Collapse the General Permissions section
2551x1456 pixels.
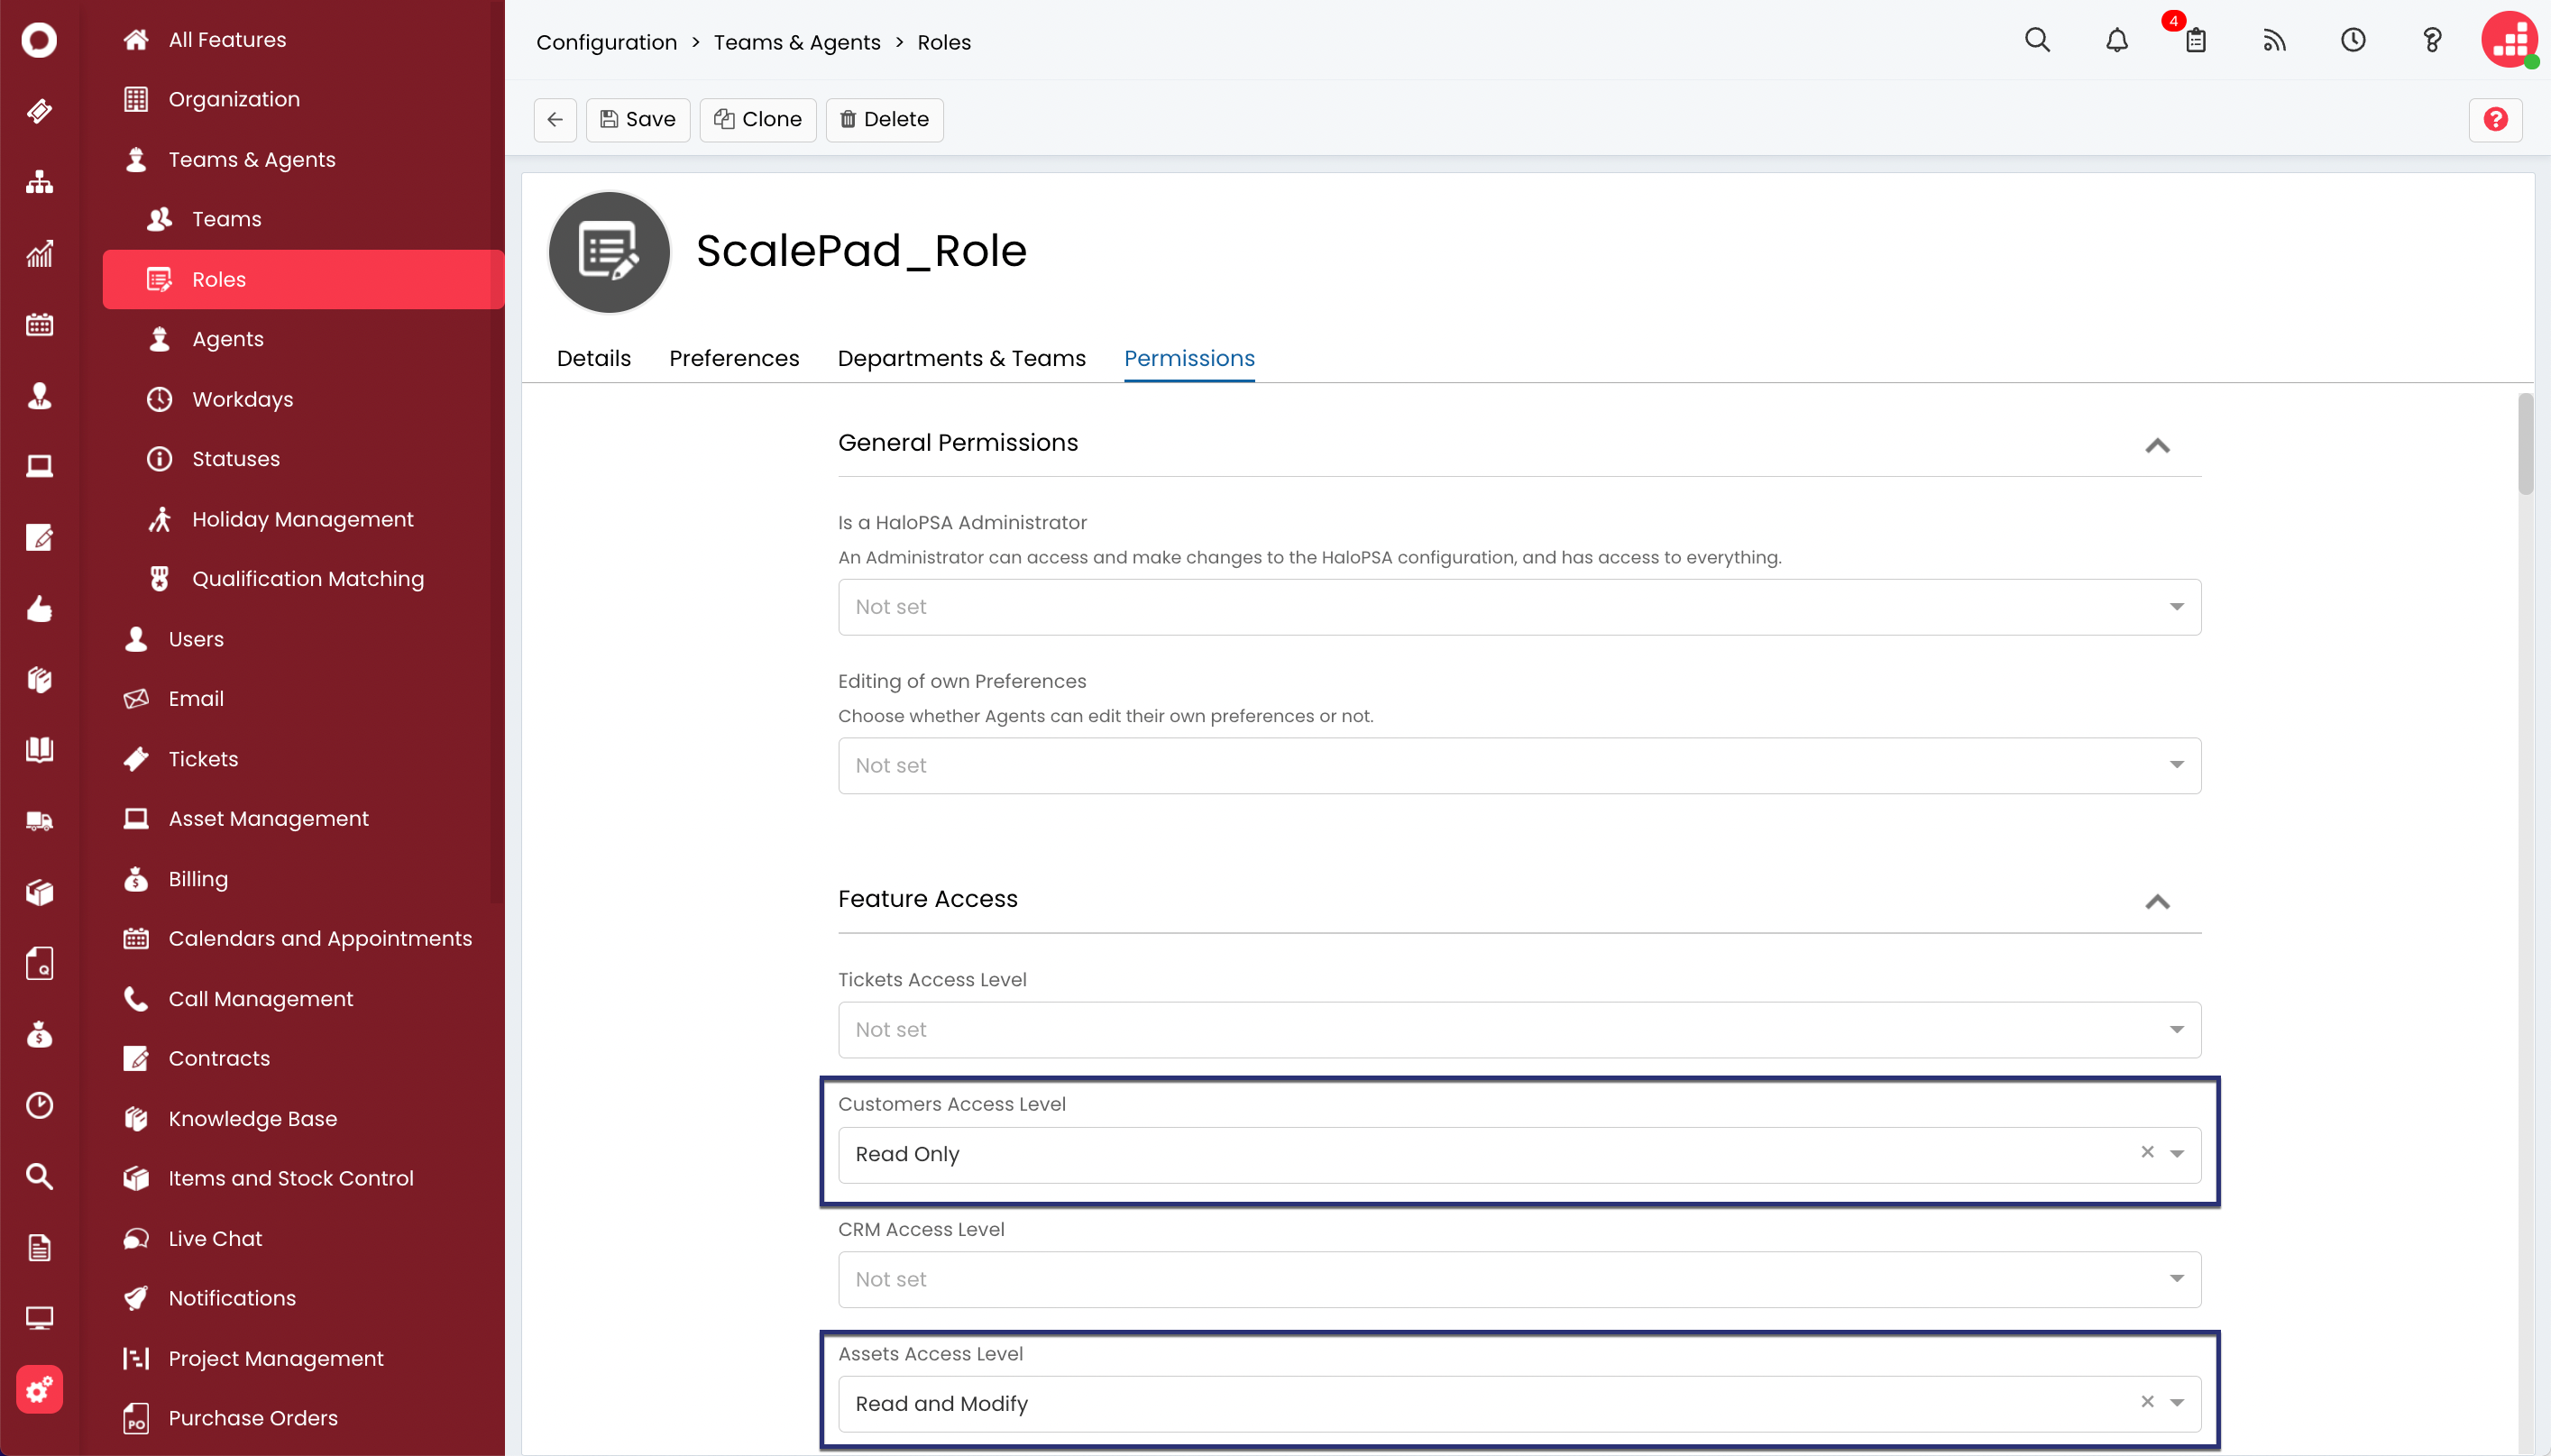tap(2157, 445)
